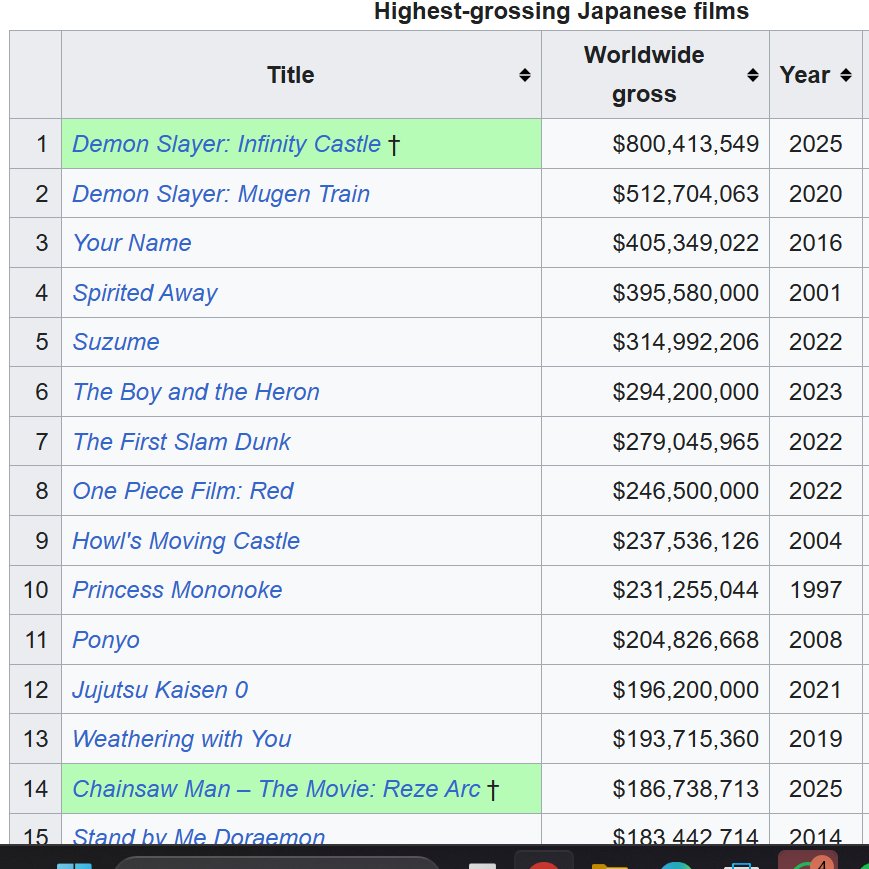The image size is (869, 869).
Task: Select gross value $193,715,360
Action: [686, 739]
